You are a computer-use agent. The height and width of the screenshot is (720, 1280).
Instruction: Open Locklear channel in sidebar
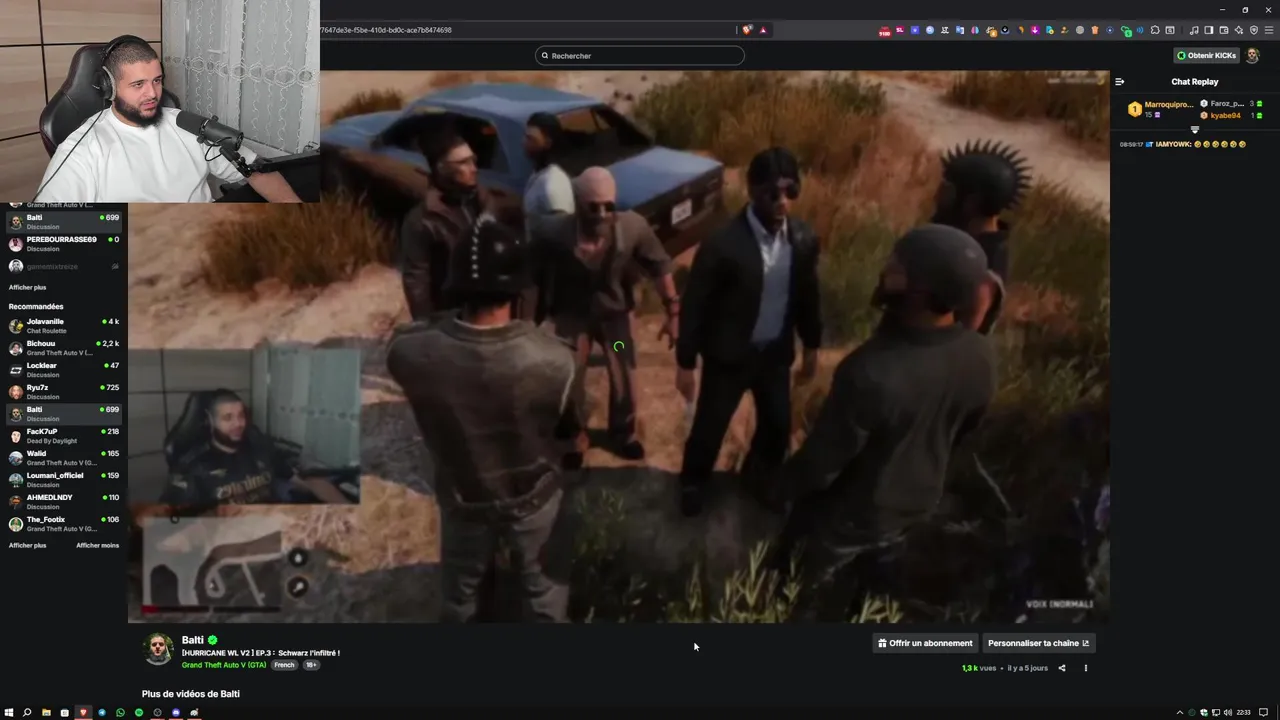pos(64,370)
